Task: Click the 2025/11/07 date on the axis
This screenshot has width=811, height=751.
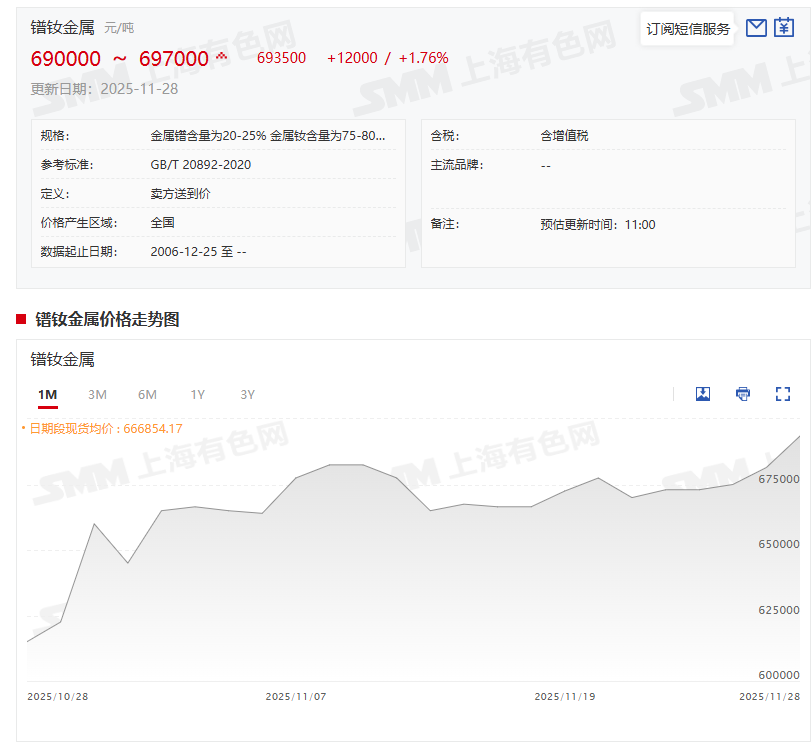Action: point(295,696)
